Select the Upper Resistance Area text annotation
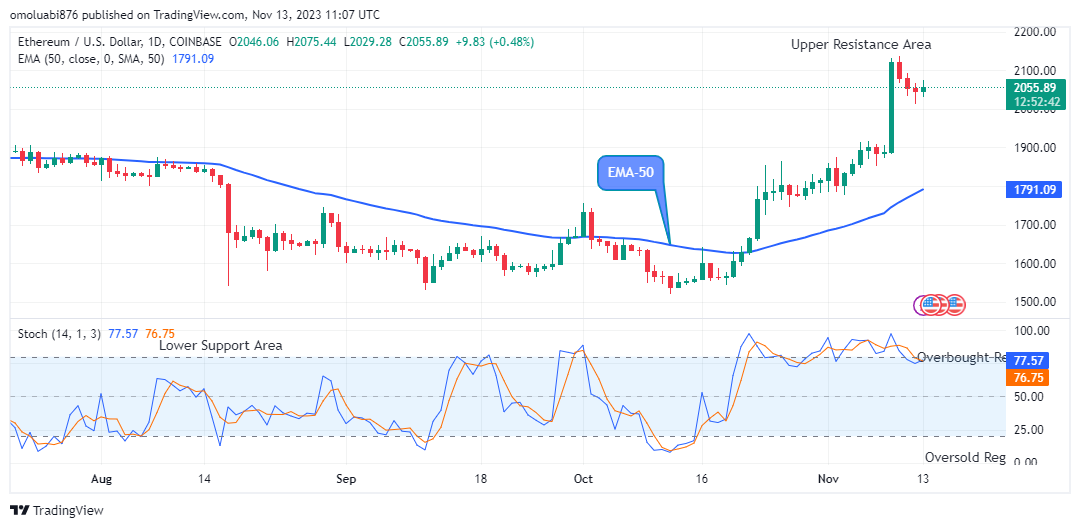1080x528 pixels. pyautogui.click(x=860, y=45)
